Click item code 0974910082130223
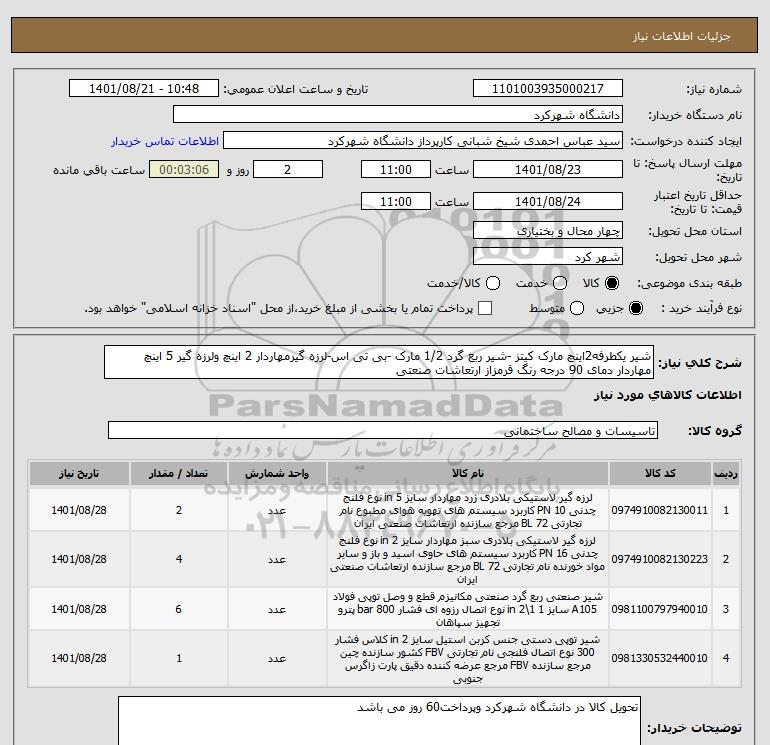This screenshot has height=745, width=770. 660,559
